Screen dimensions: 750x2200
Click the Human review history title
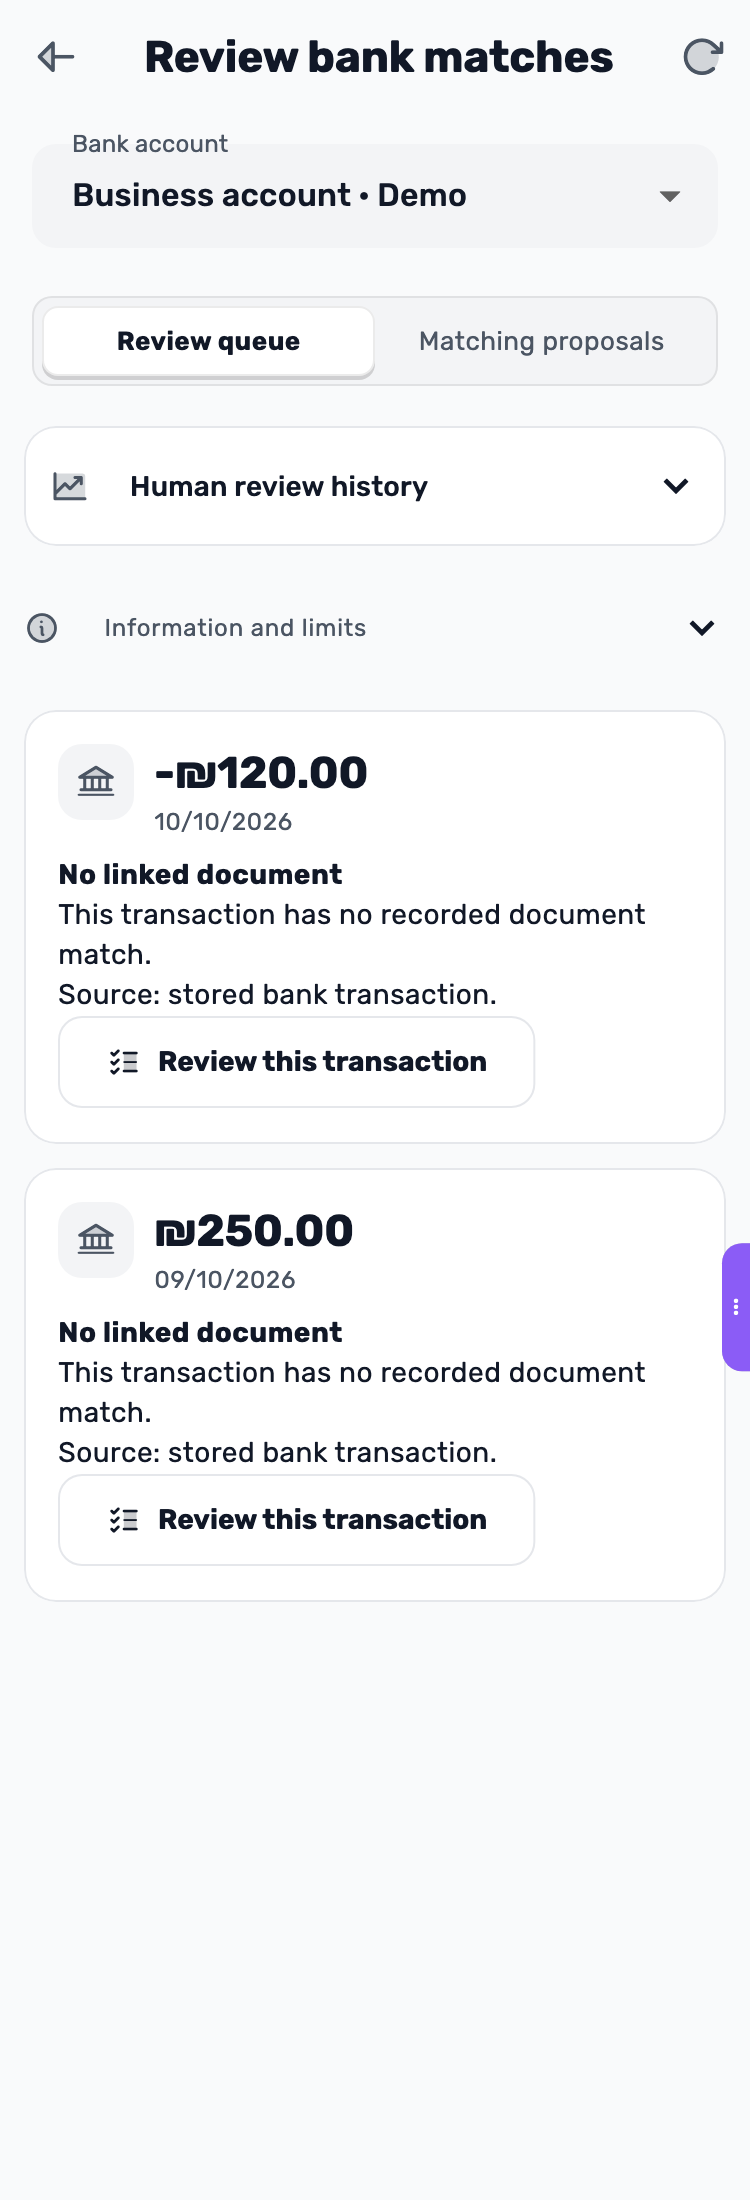pos(279,486)
